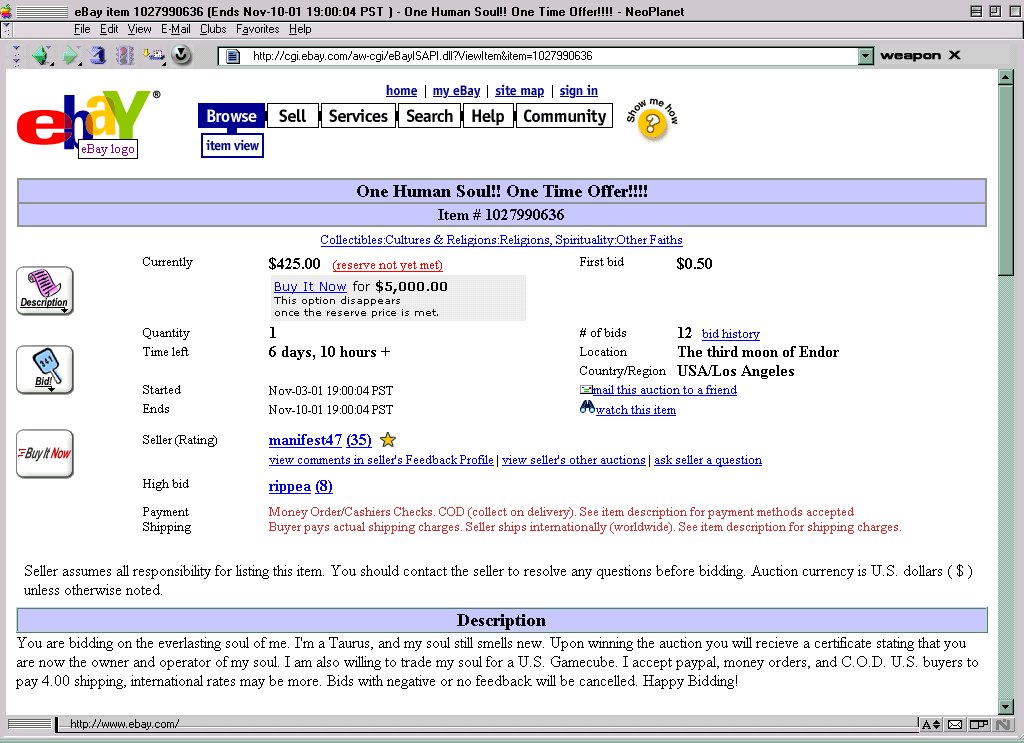Screen dimensions: 1024x743
Task: Open the Collectibles category breadcrumb link
Action: (501, 240)
